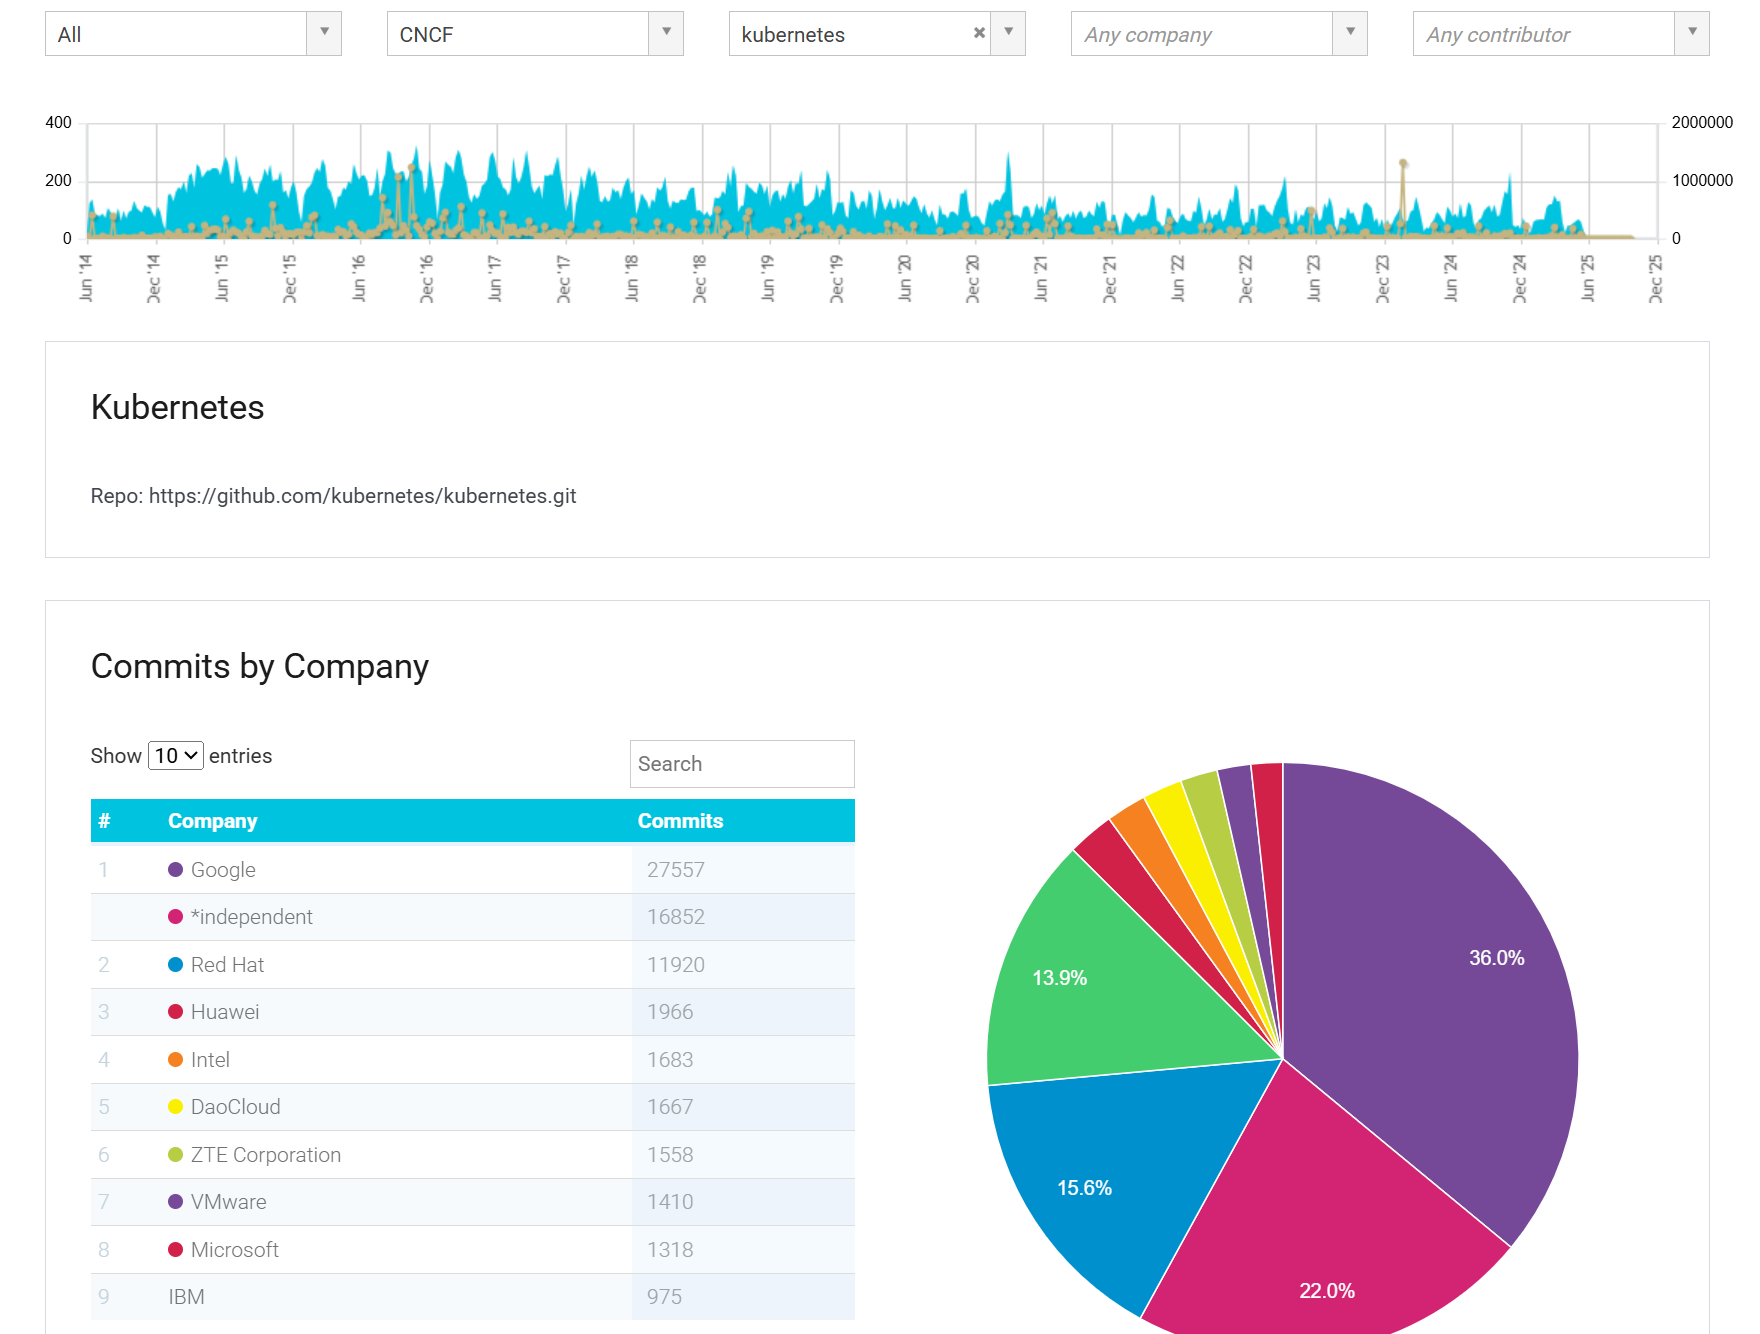Open the Any company dropdown
1760x1334 pixels.
(x=1350, y=33)
